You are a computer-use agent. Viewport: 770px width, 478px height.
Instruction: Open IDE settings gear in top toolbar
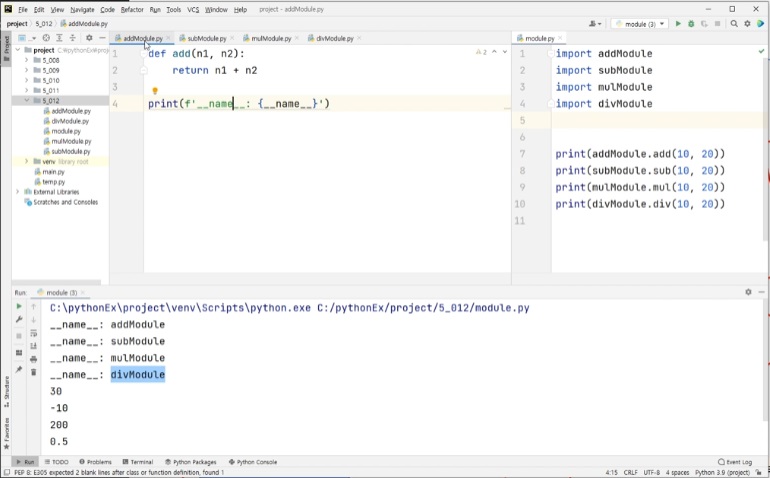coord(747,24)
